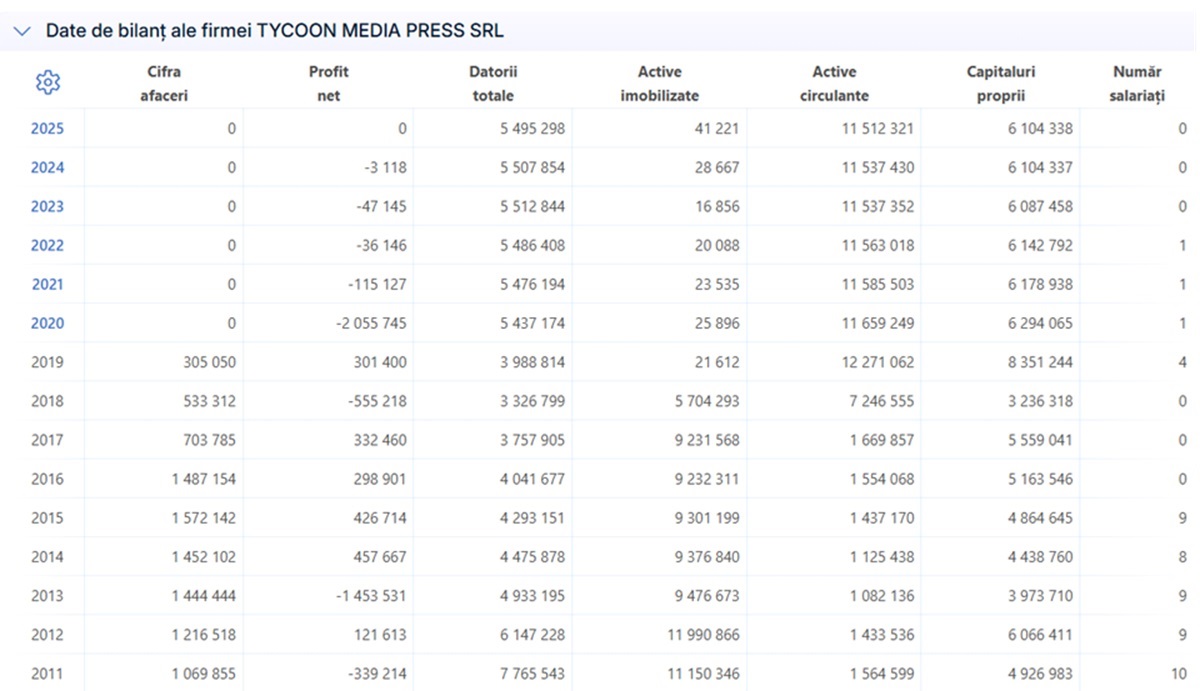The height and width of the screenshot is (691, 1200).
Task: Select the 2019 year row label
Action: click(47, 362)
